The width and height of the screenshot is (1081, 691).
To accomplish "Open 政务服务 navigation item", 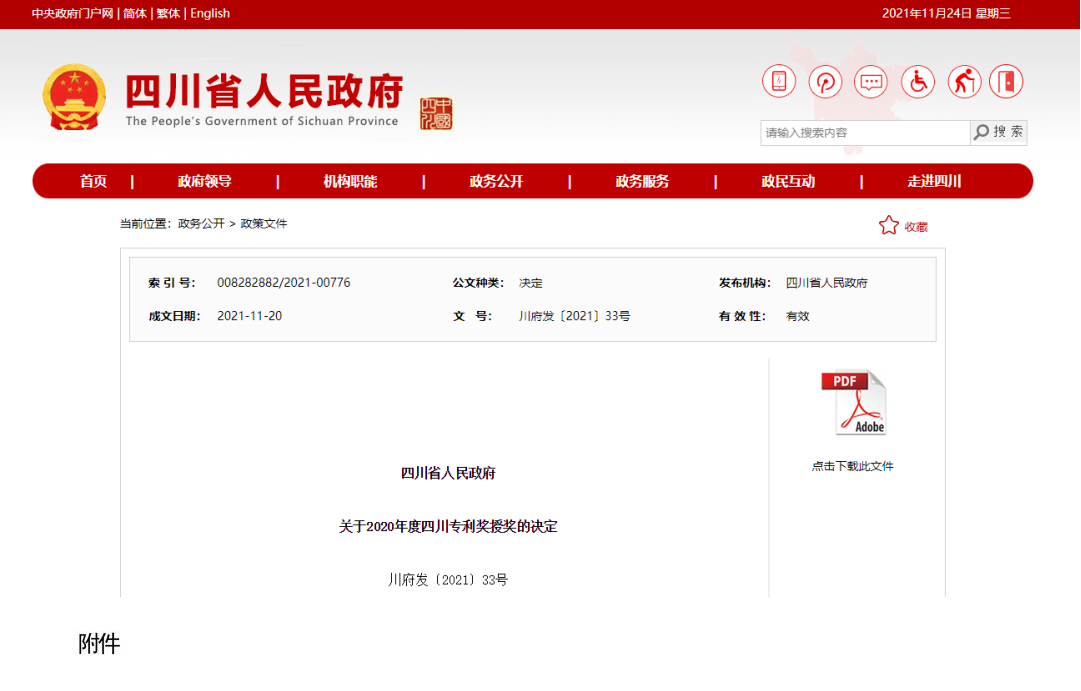I will pos(643,181).
